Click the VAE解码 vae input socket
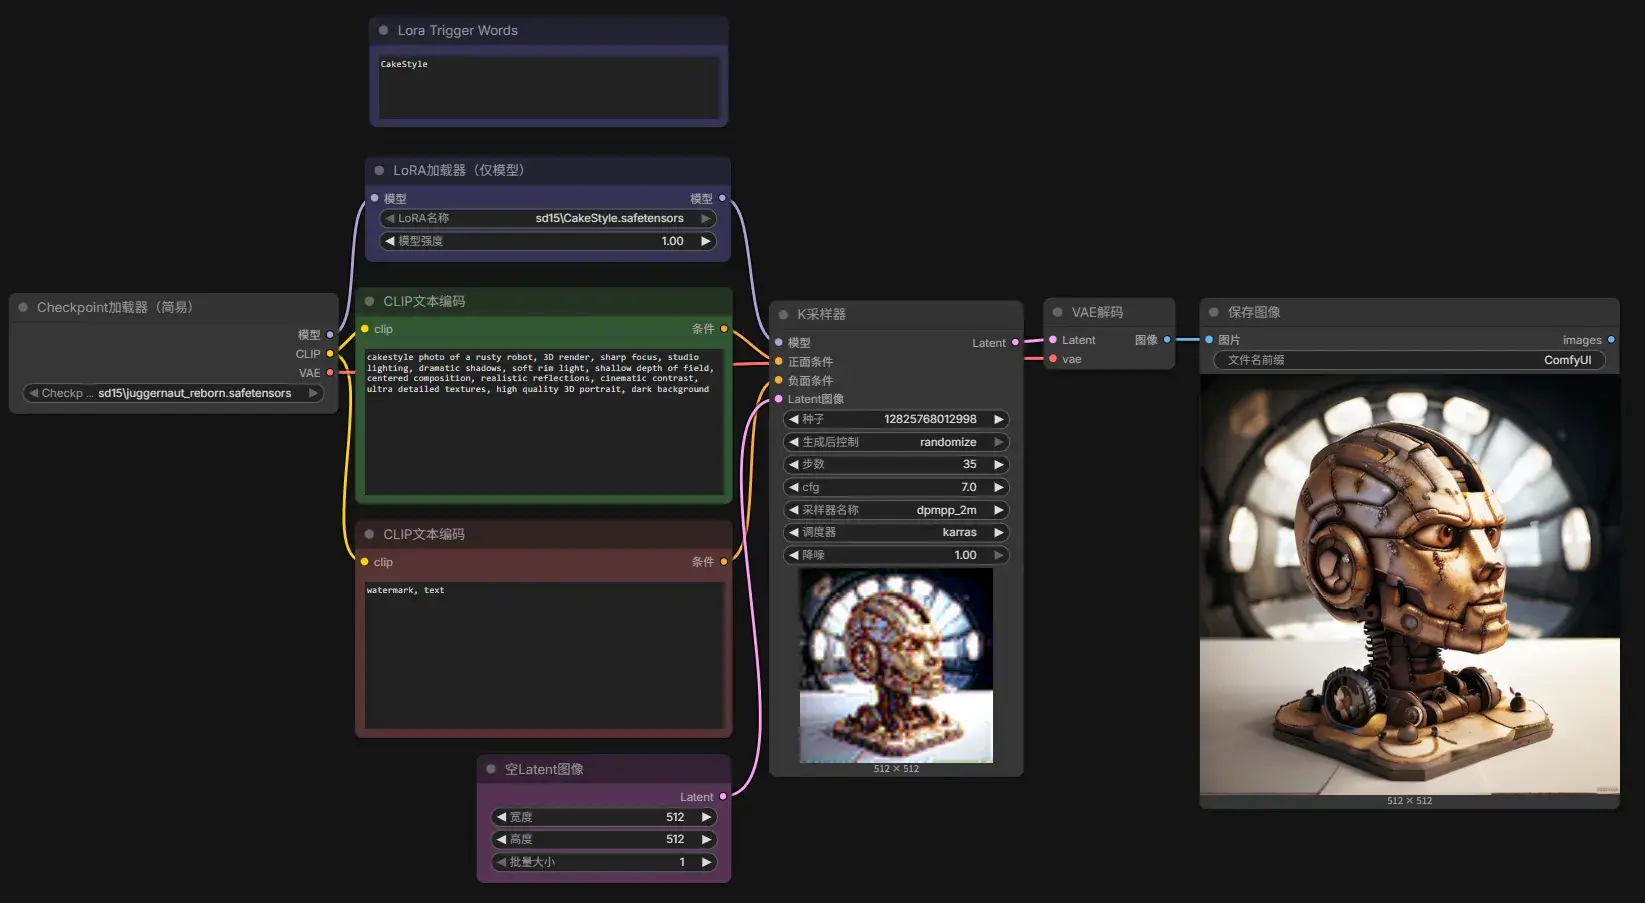This screenshot has width=1645, height=903. [1053, 359]
